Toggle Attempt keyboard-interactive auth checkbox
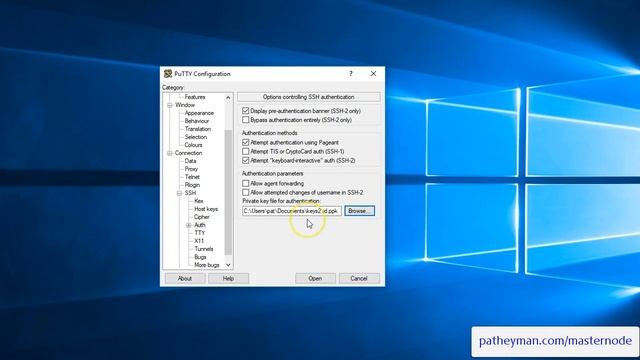Screen dimensions: 640x360 (x=245, y=160)
